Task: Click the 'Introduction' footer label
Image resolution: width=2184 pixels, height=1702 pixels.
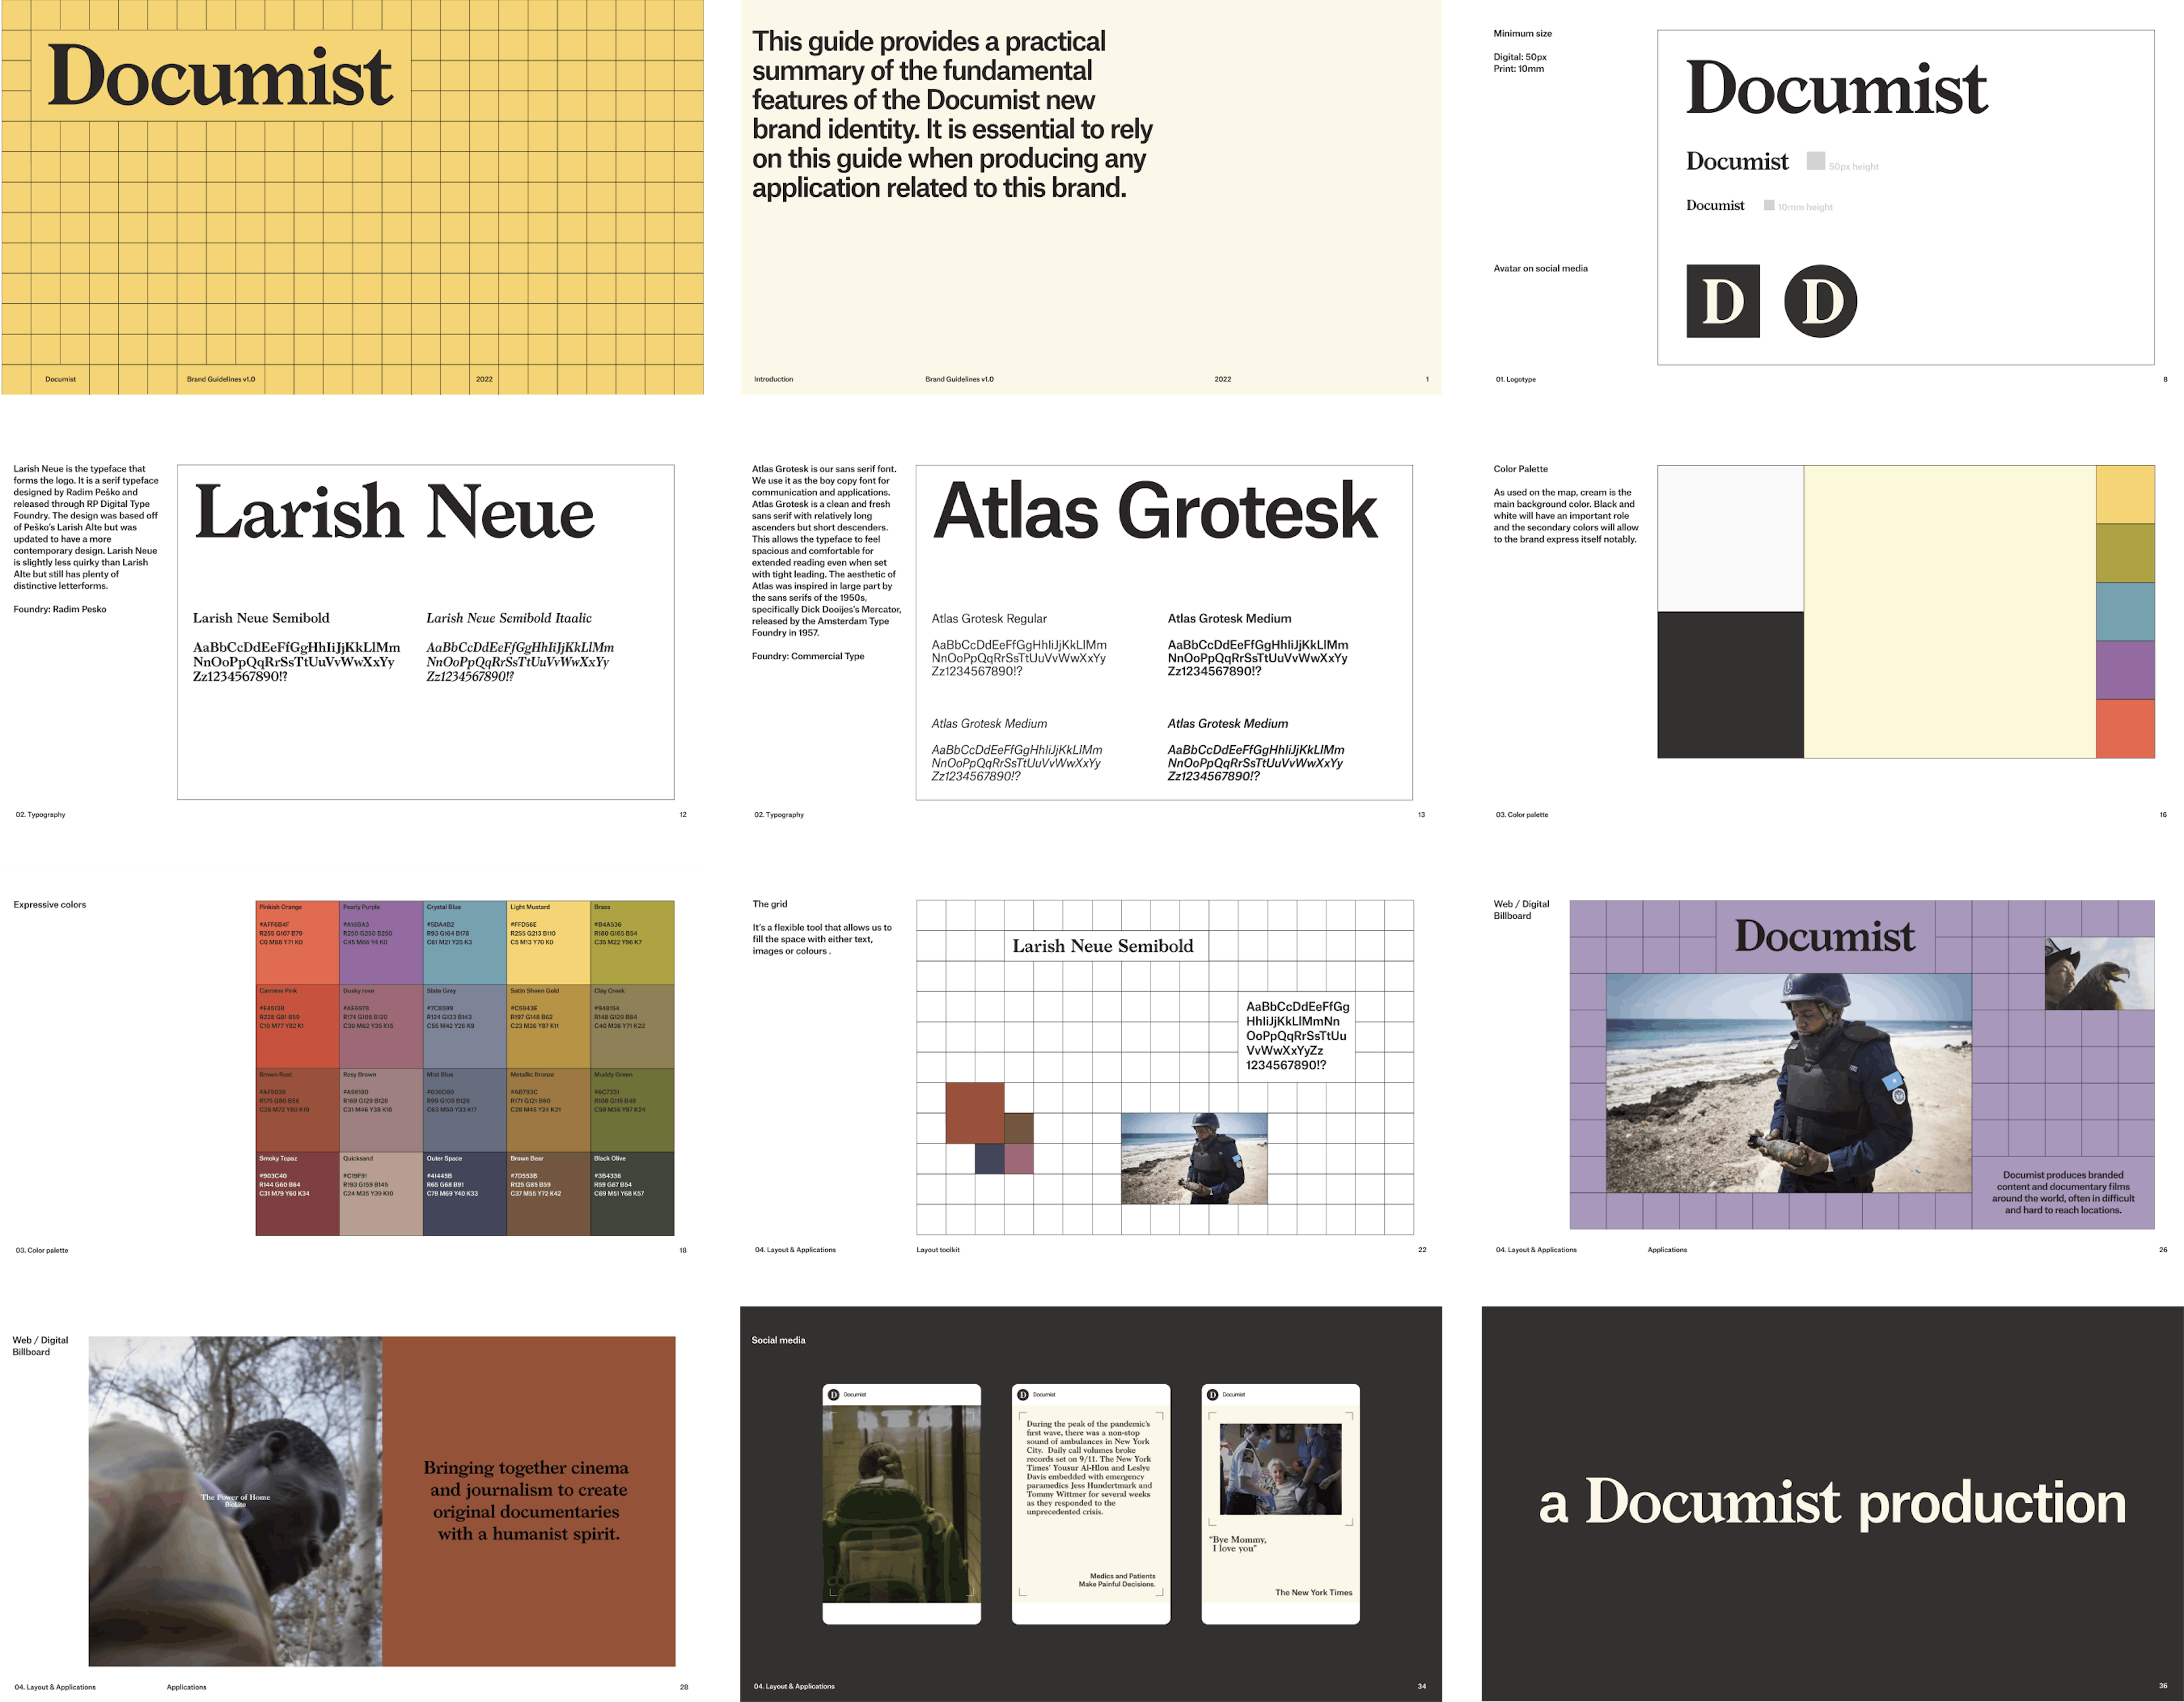Action: pos(773,379)
